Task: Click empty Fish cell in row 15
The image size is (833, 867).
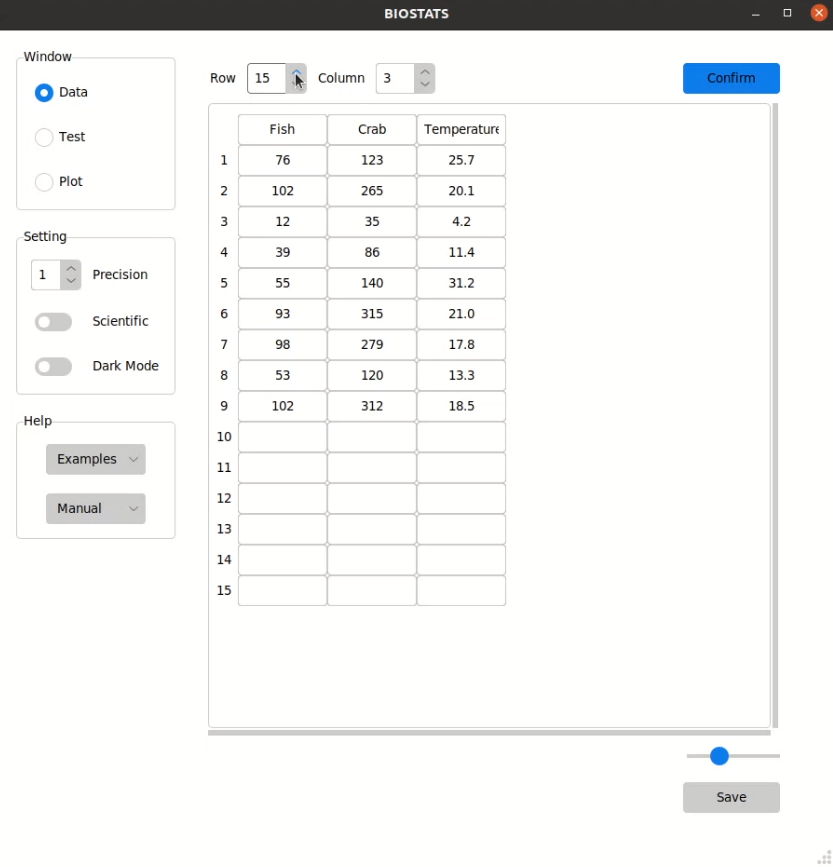Action: tap(282, 591)
